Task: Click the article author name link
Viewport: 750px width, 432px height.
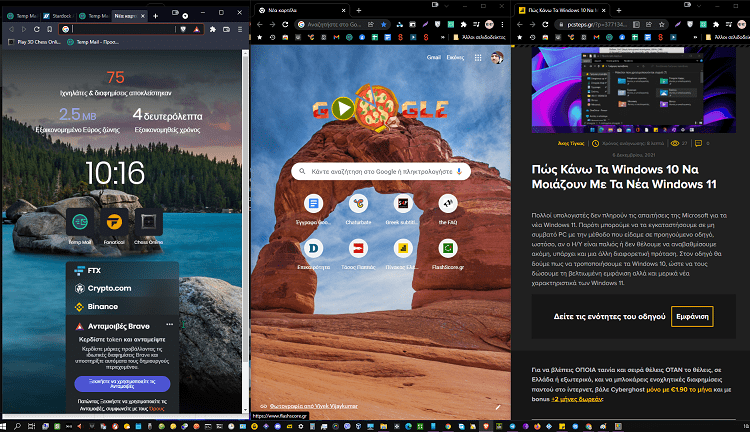Action: [571, 143]
